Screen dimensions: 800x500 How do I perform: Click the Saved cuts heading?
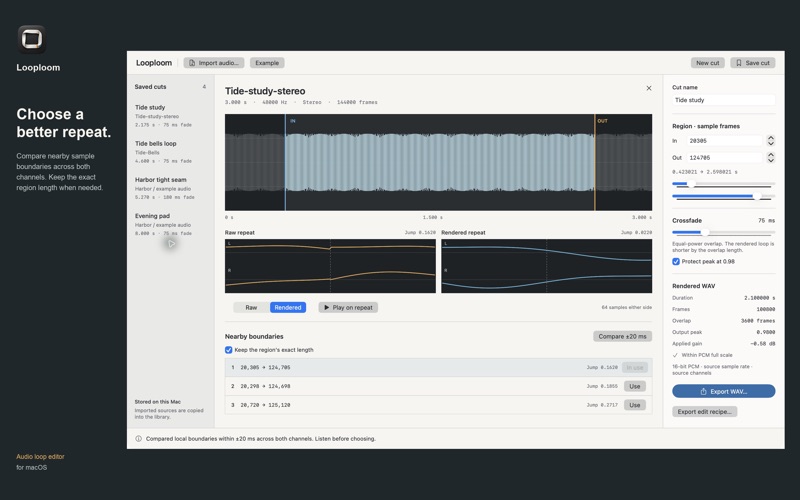(151, 87)
